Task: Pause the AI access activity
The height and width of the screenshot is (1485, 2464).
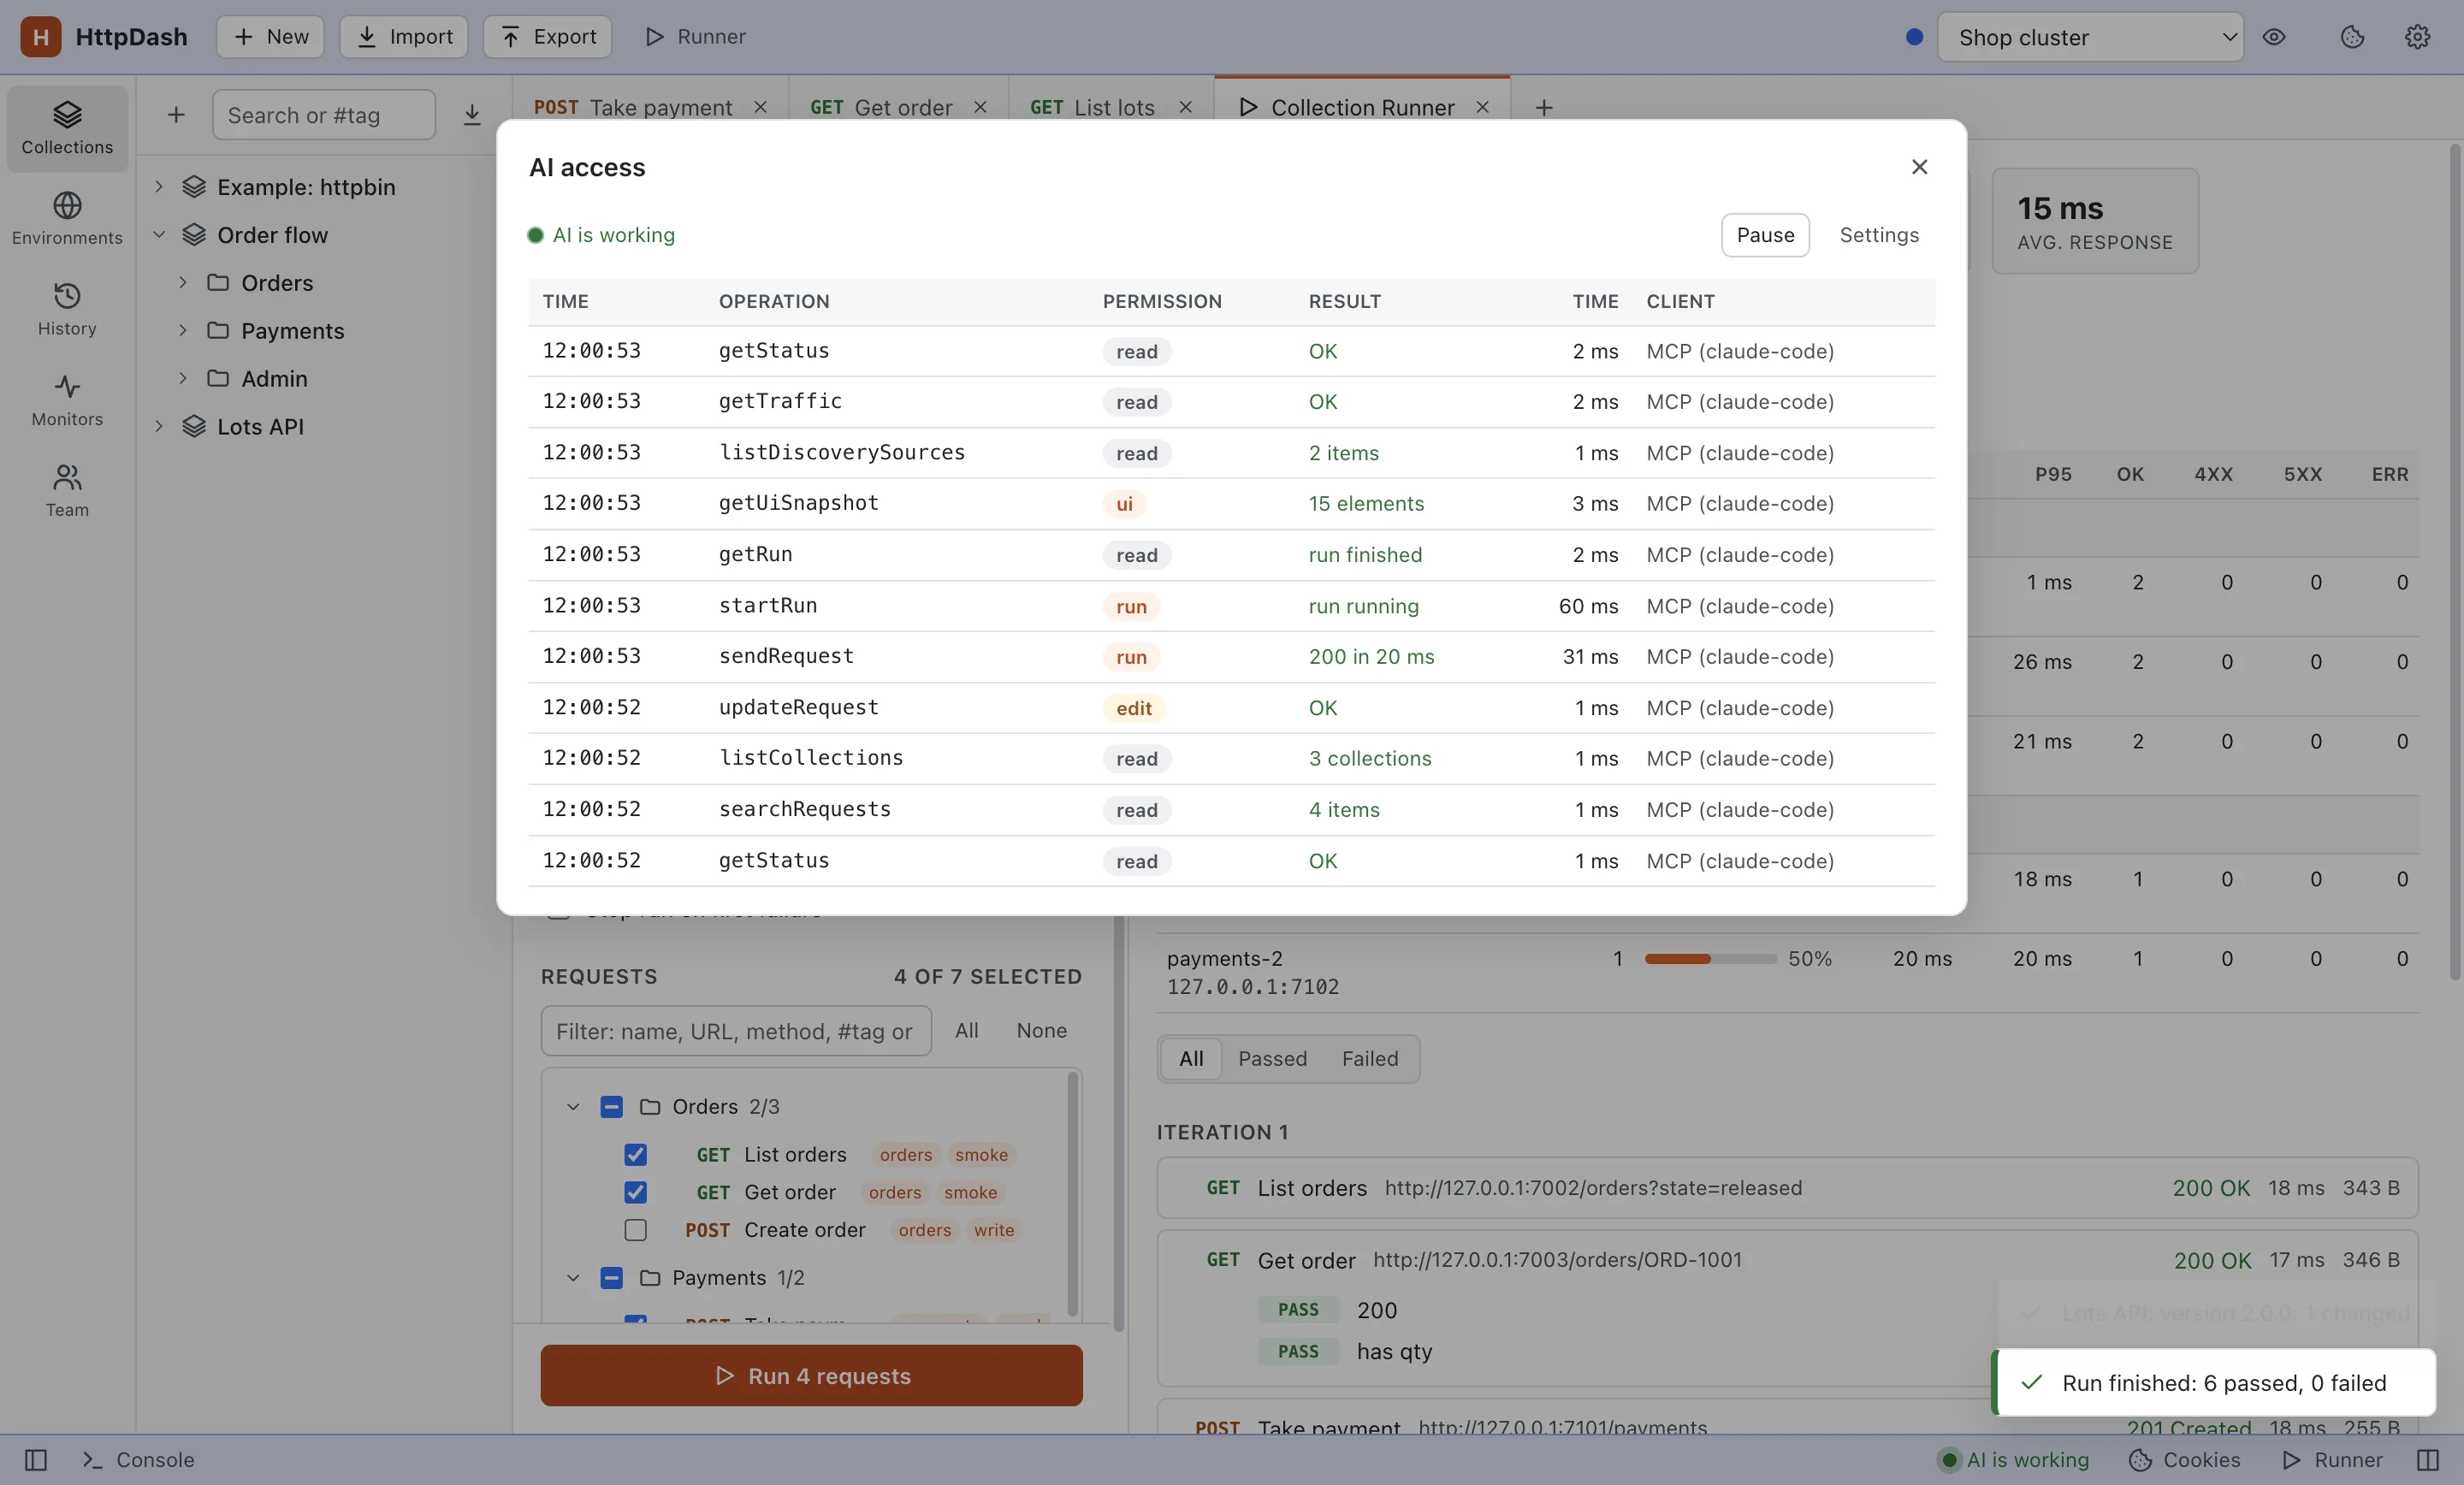Action: (1765, 235)
